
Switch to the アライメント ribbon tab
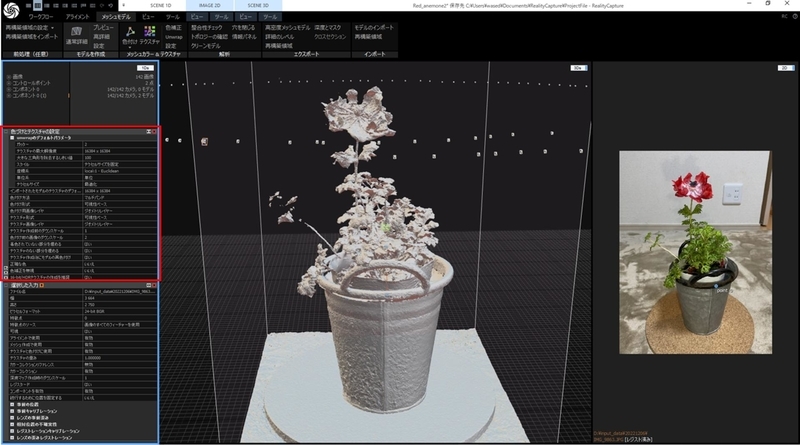click(x=78, y=17)
